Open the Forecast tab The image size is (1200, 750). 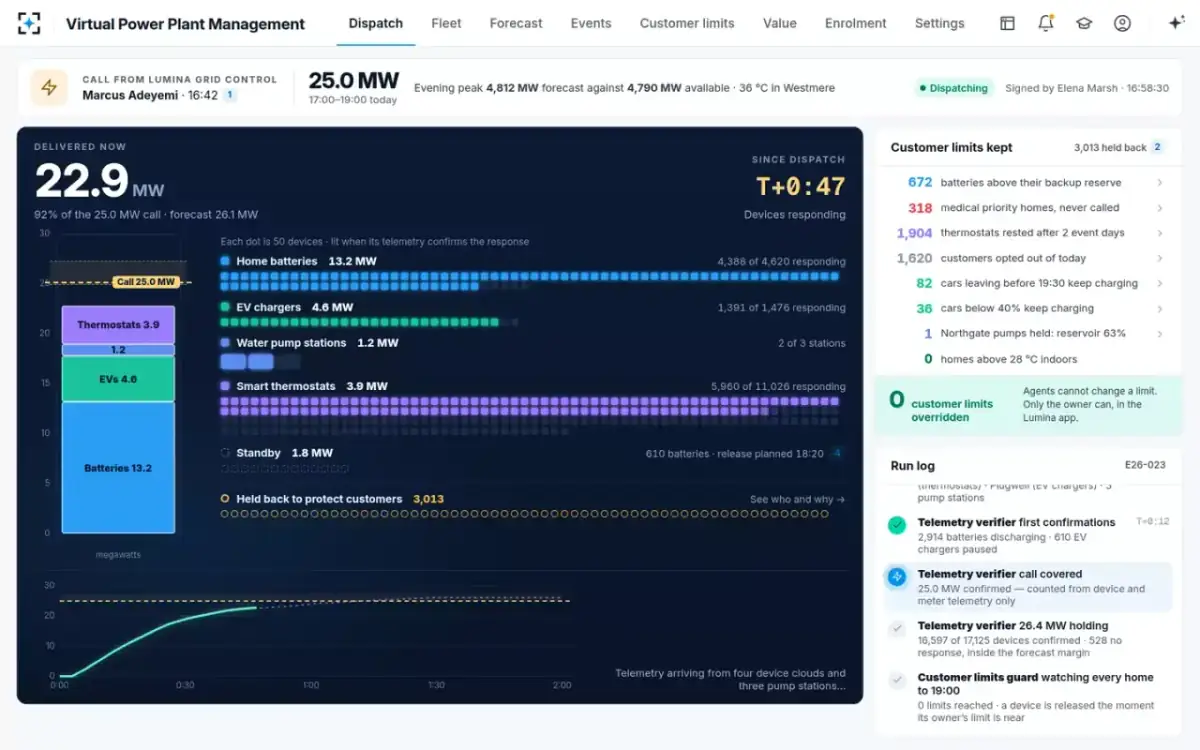pos(516,23)
